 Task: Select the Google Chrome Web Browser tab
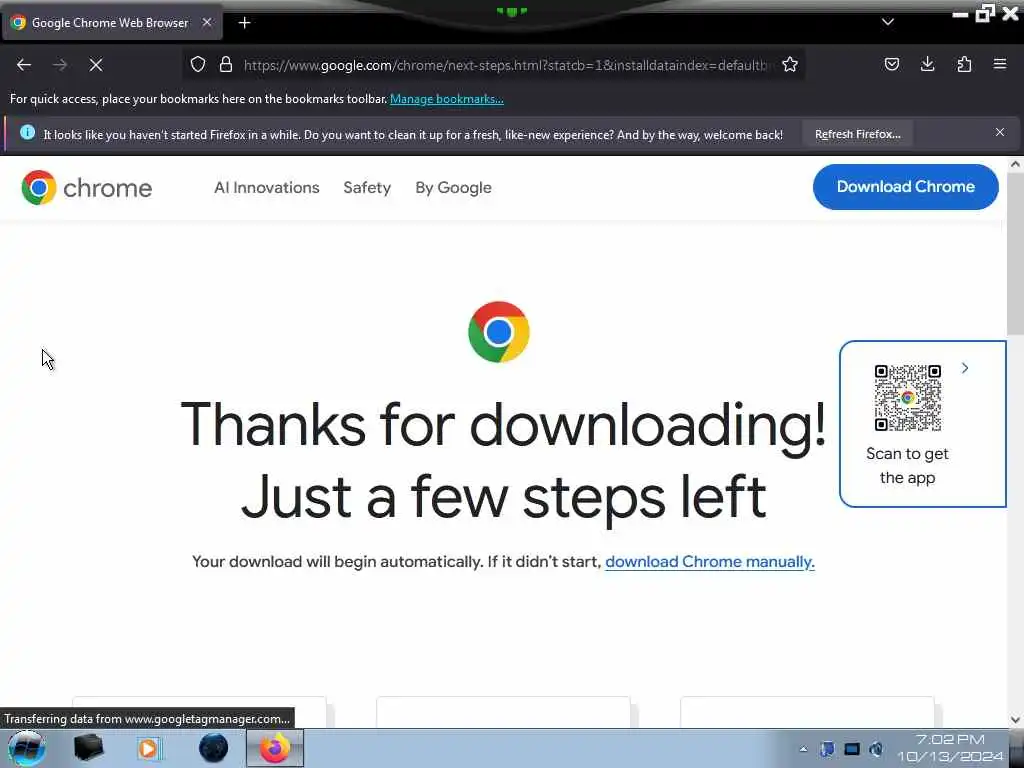coord(110,23)
